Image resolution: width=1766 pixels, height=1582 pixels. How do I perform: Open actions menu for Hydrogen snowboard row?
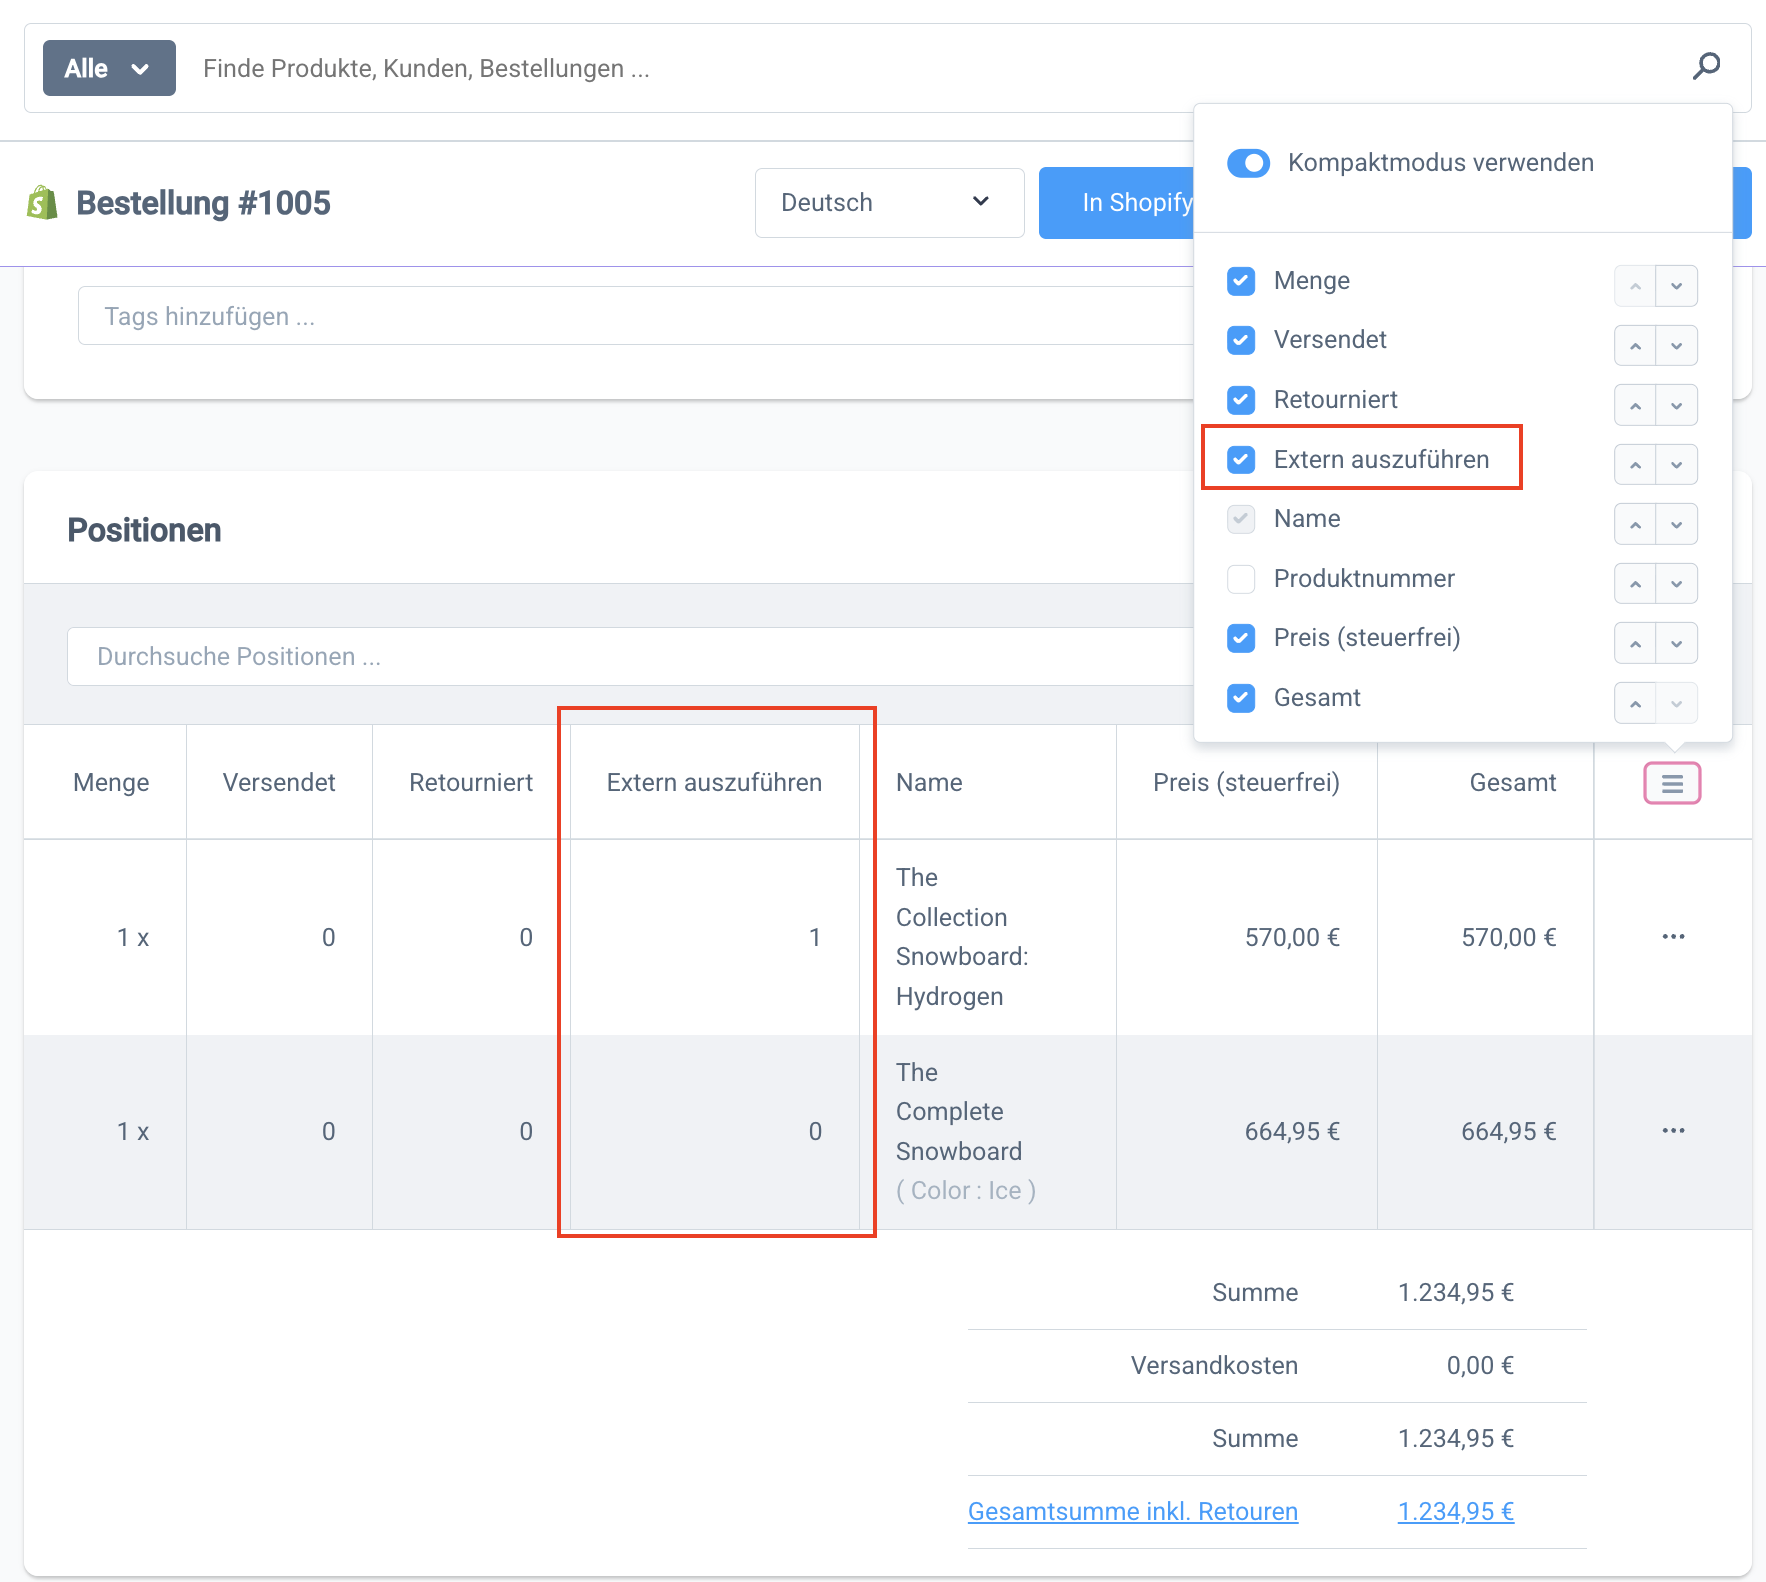(1673, 937)
